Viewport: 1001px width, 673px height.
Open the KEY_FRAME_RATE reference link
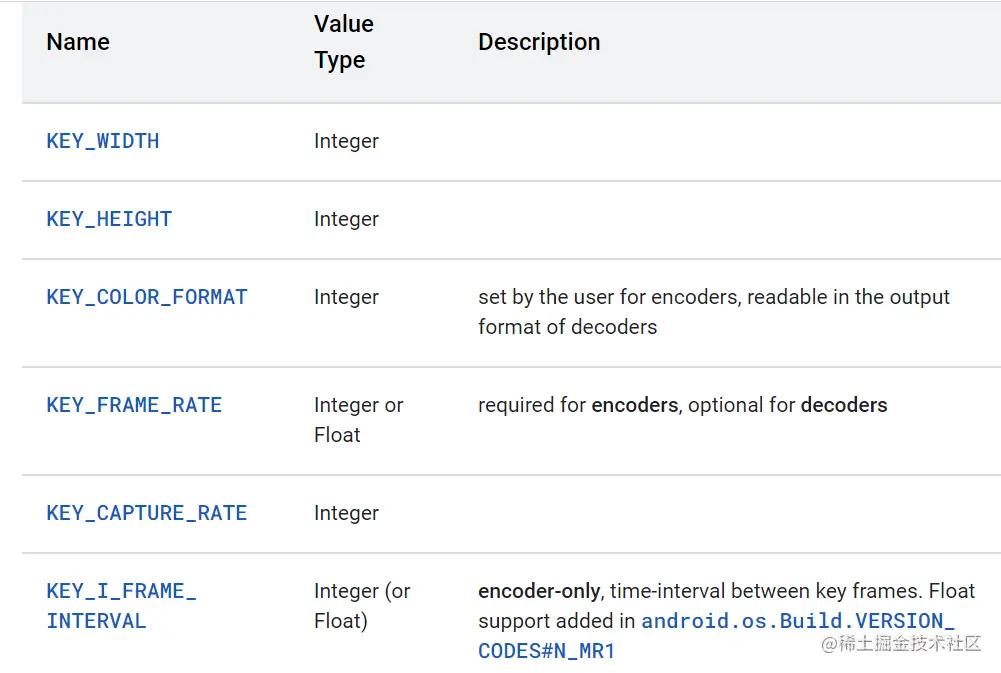click(x=134, y=405)
